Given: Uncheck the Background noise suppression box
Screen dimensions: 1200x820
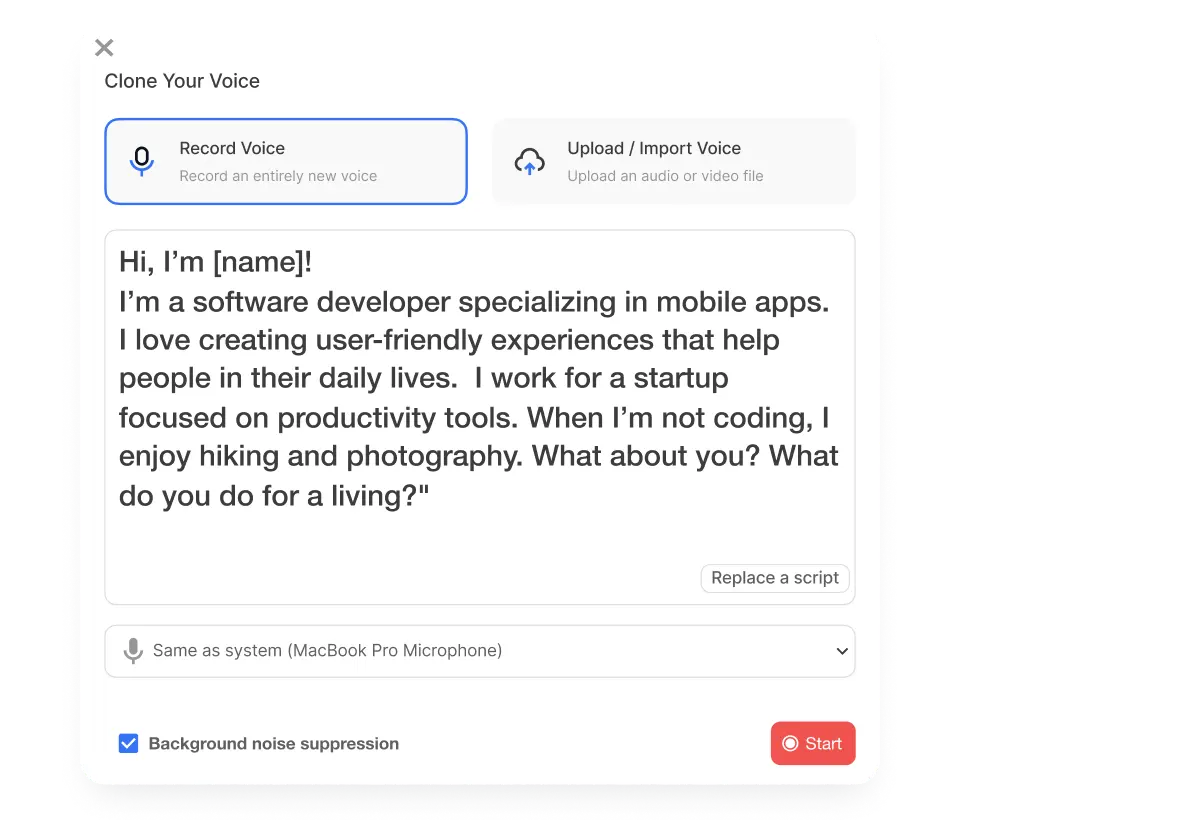Looking at the screenshot, I should [128, 743].
